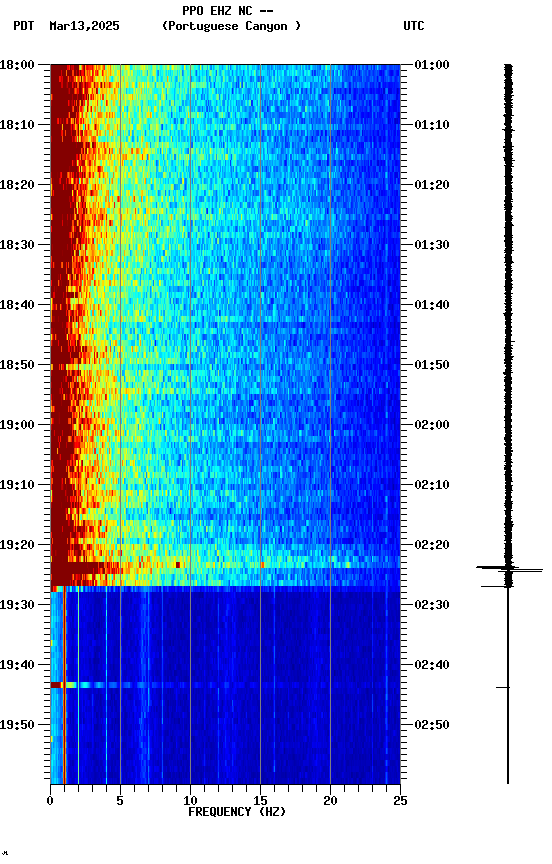The image size is (552, 864).
Task: Click the 02:00 UTC time label
Action: coord(432,425)
